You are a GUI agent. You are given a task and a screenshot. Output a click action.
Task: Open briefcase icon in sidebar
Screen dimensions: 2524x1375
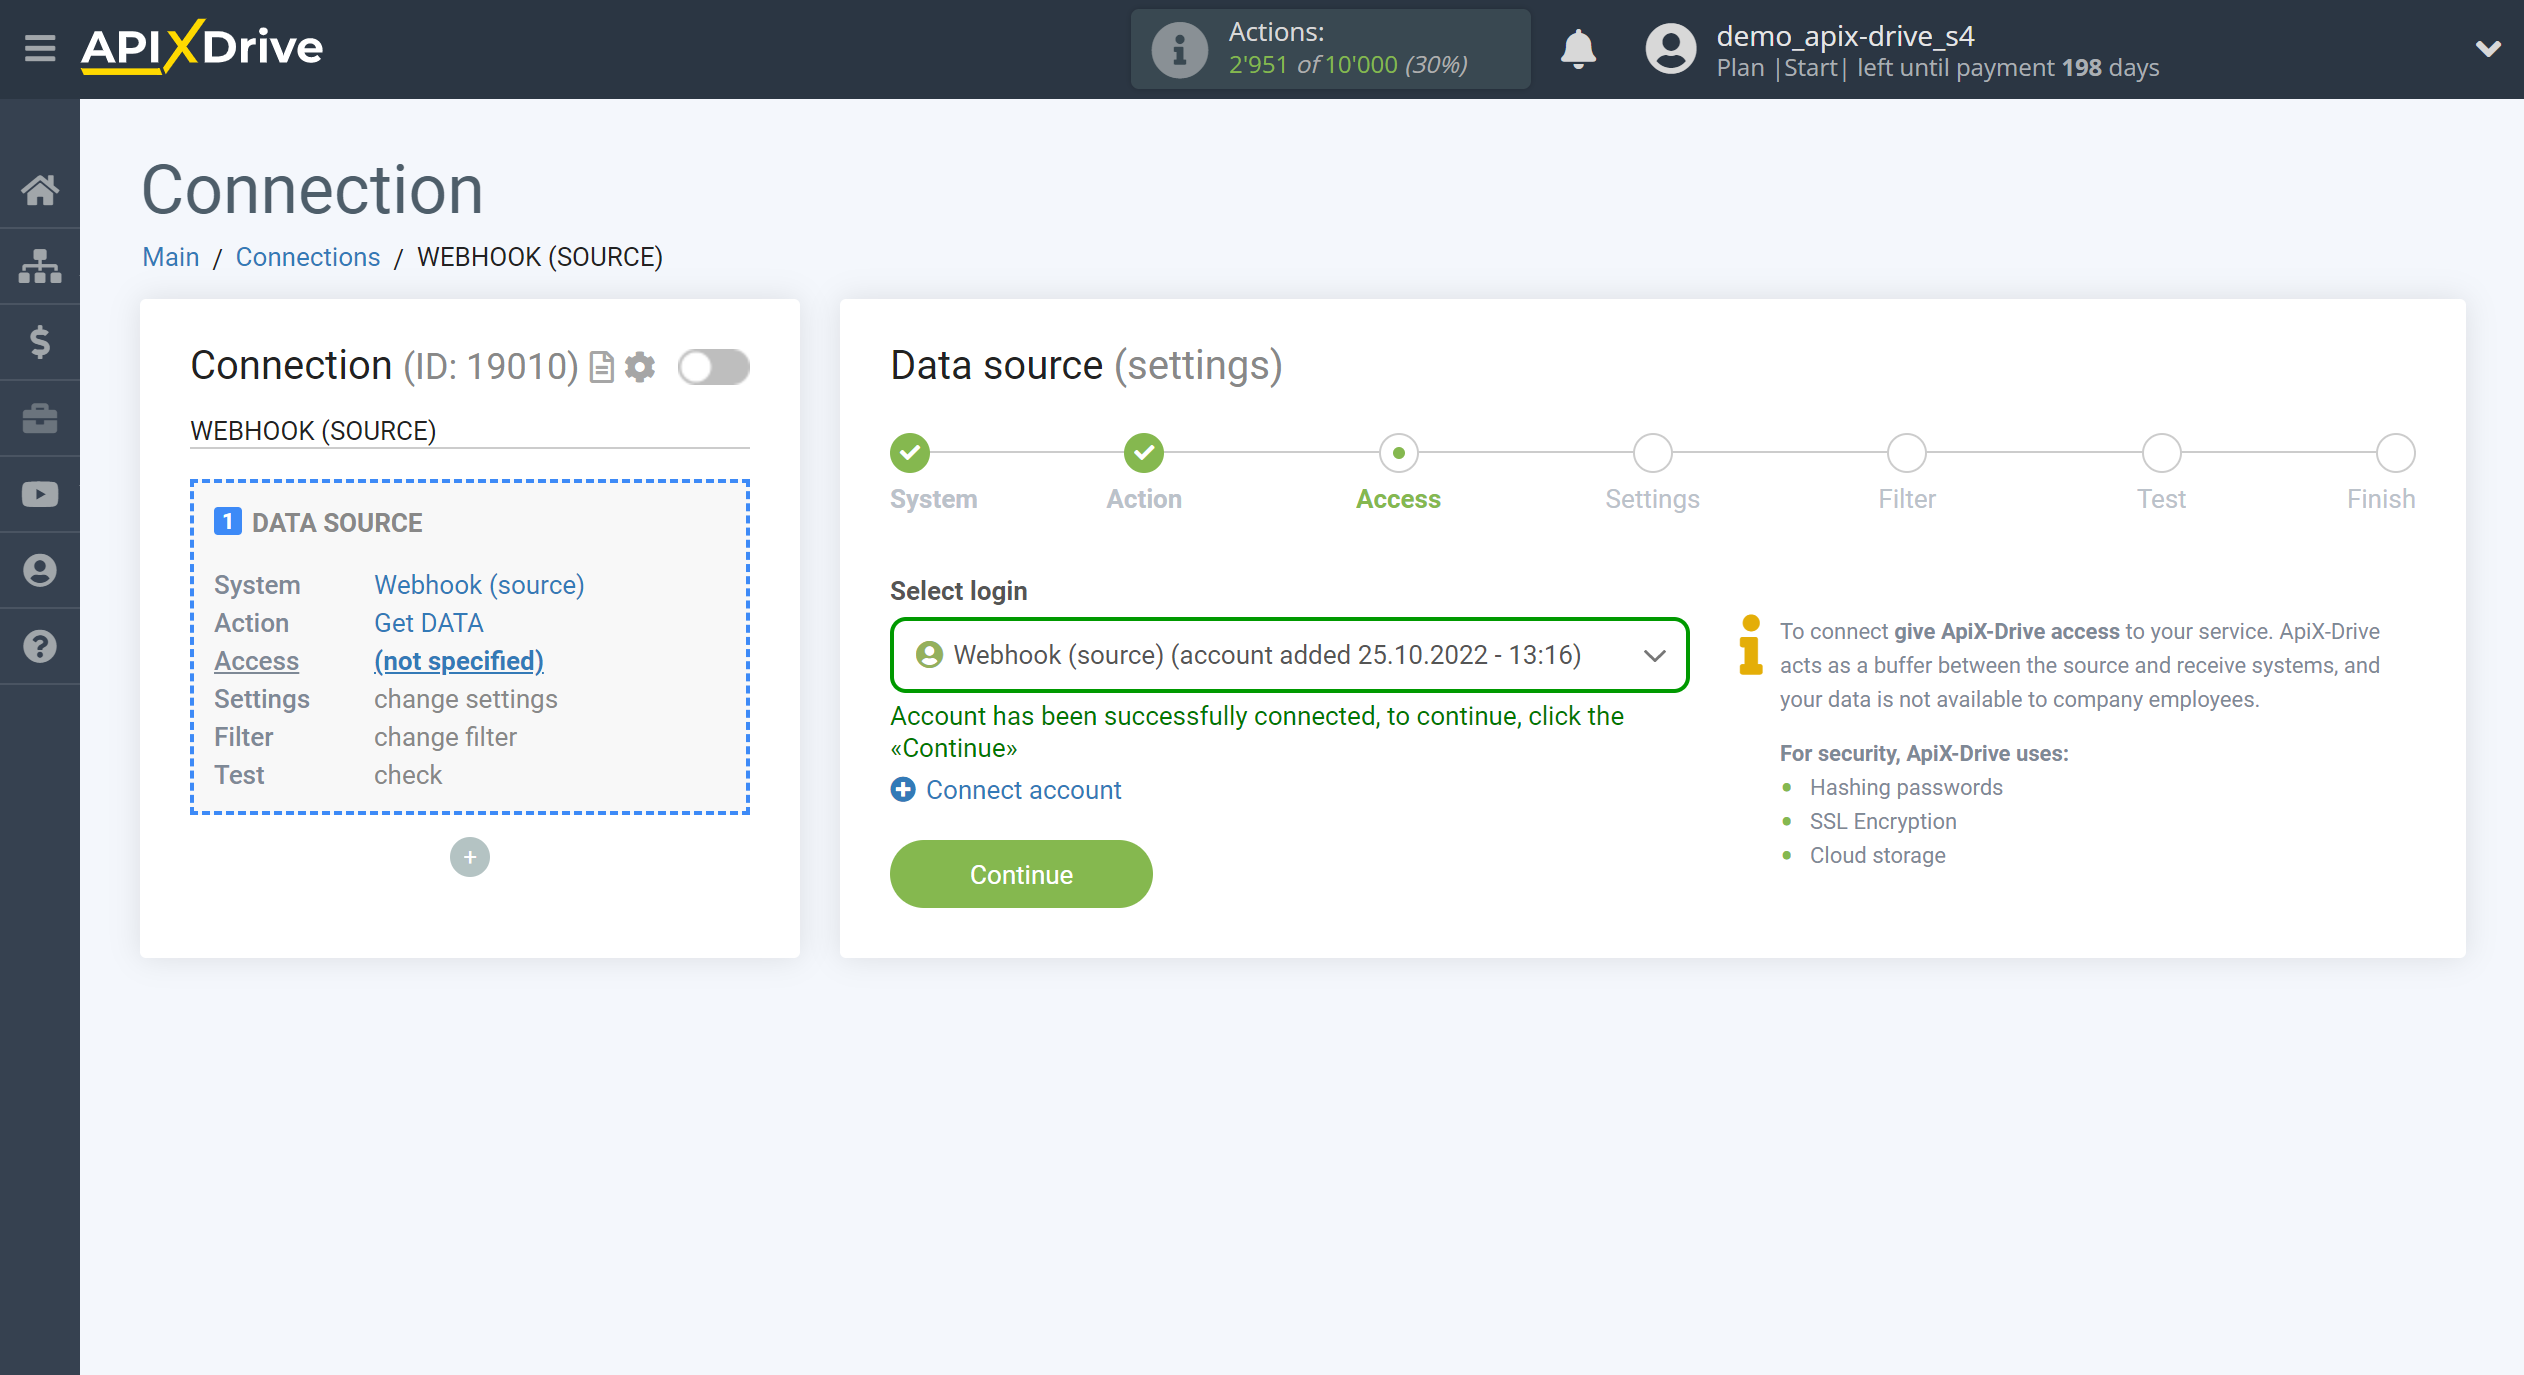(40, 418)
